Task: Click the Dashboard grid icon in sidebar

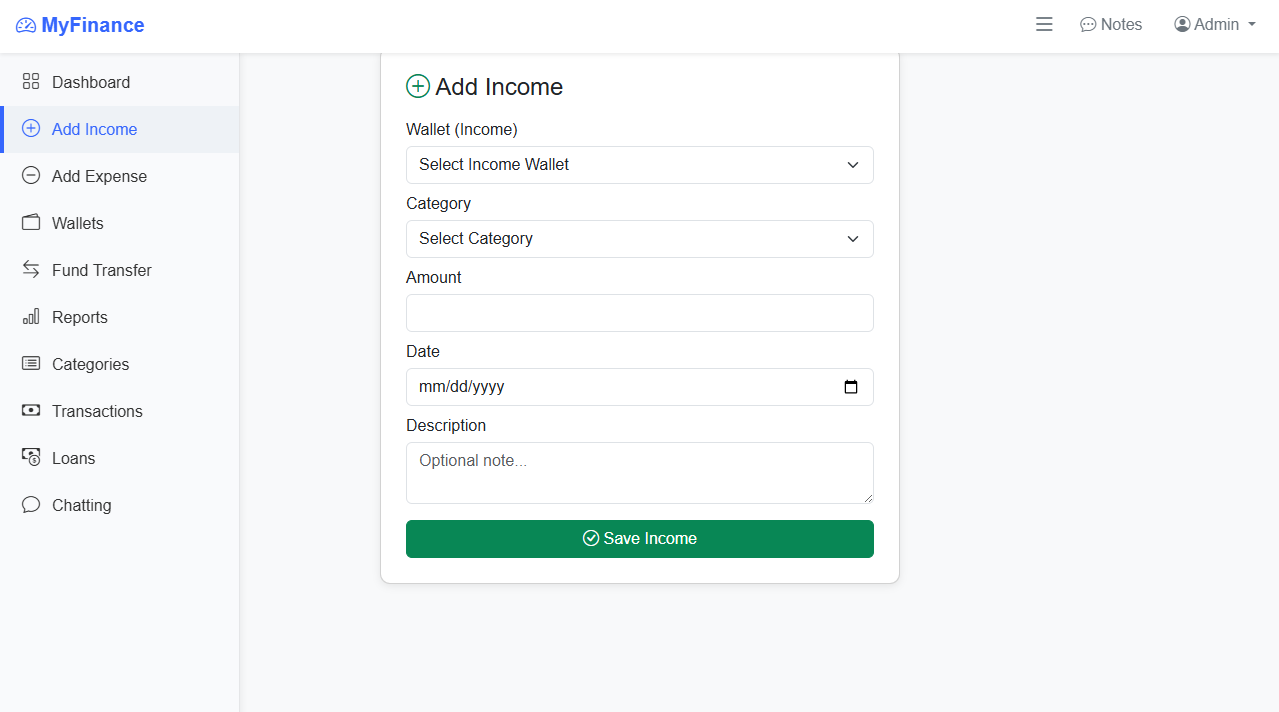Action: tap(31, 82)
